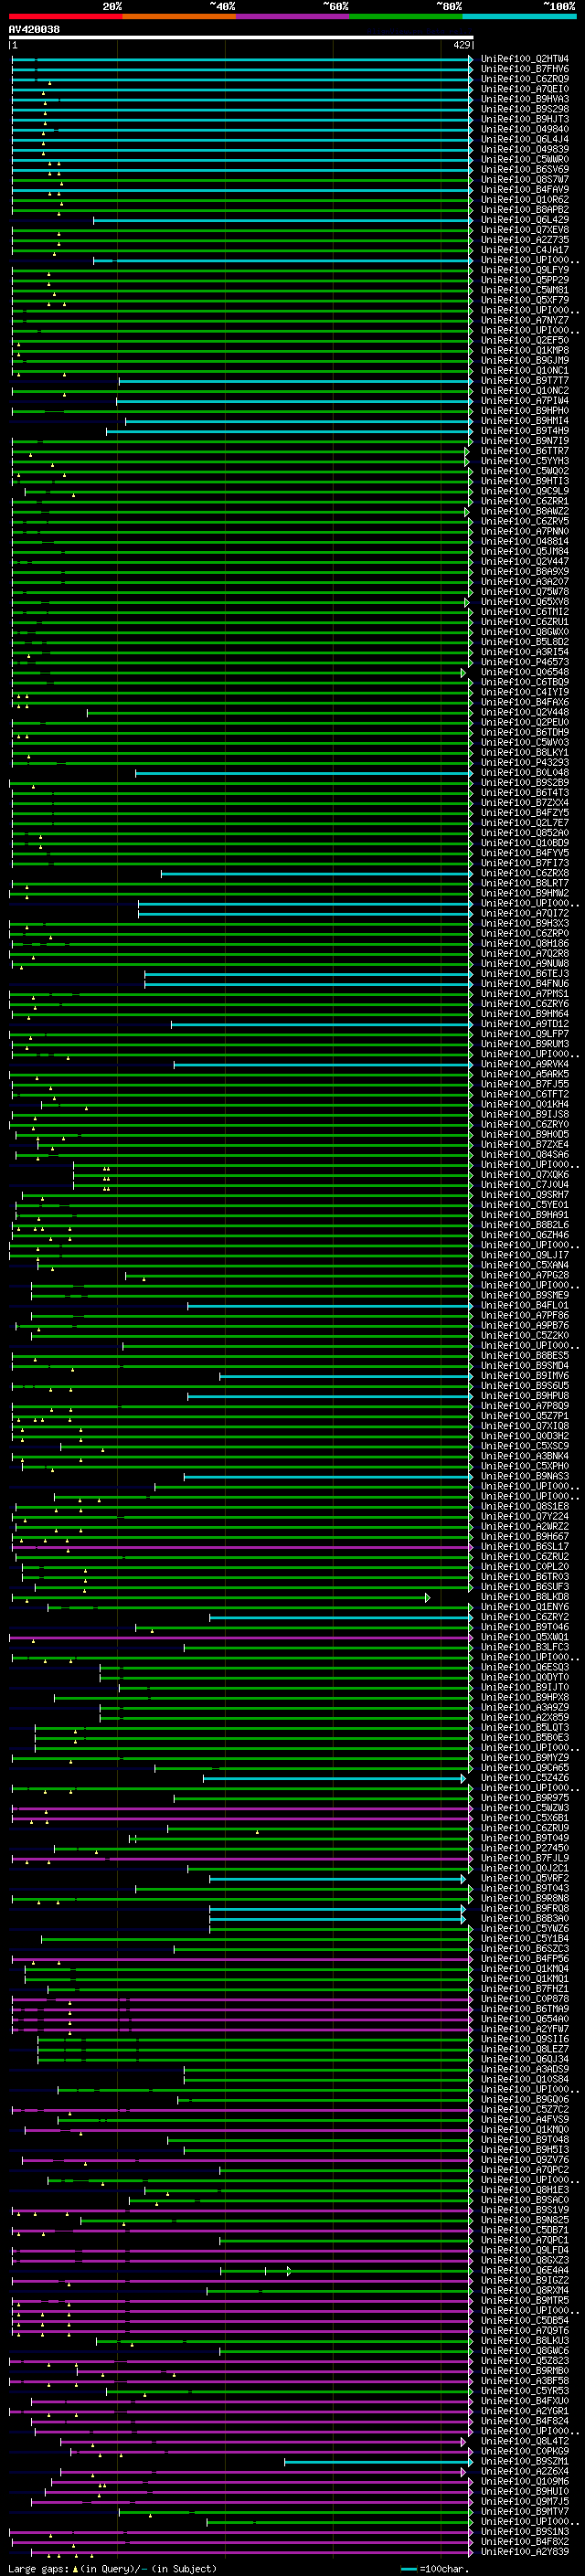Screen dimensions: 585x2576
Task: Select entry UniRef100_Q1KMP8
Action: (x=525, y=350)
